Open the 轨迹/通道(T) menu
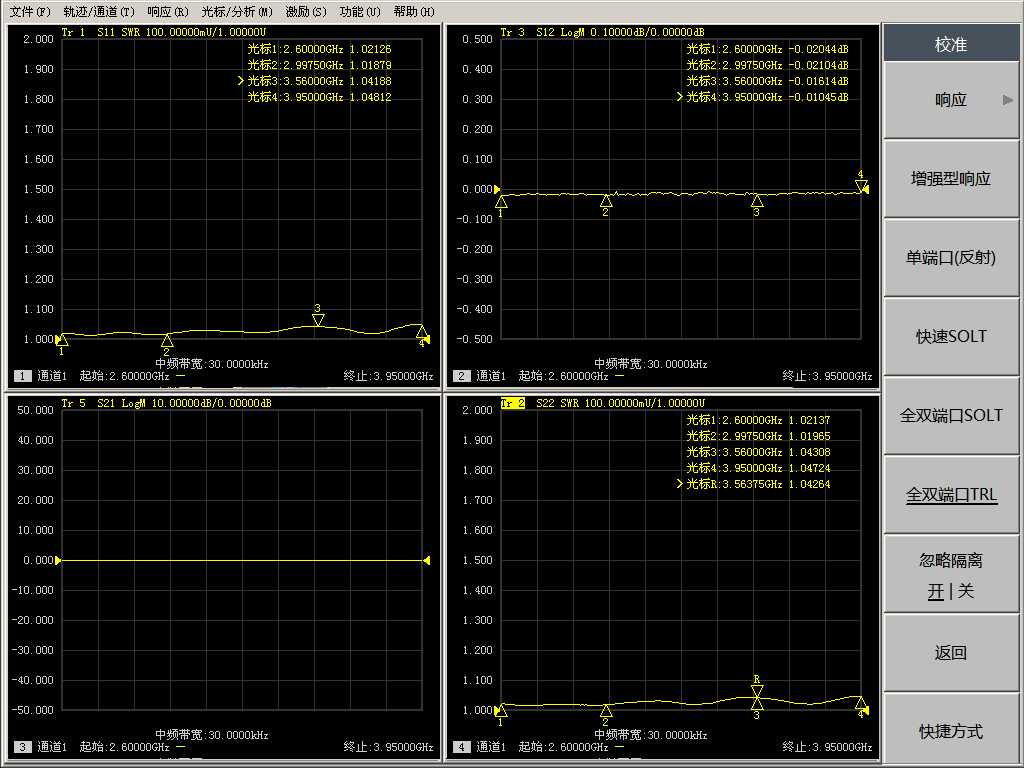Screen dimensions: 1024x768 99,12
